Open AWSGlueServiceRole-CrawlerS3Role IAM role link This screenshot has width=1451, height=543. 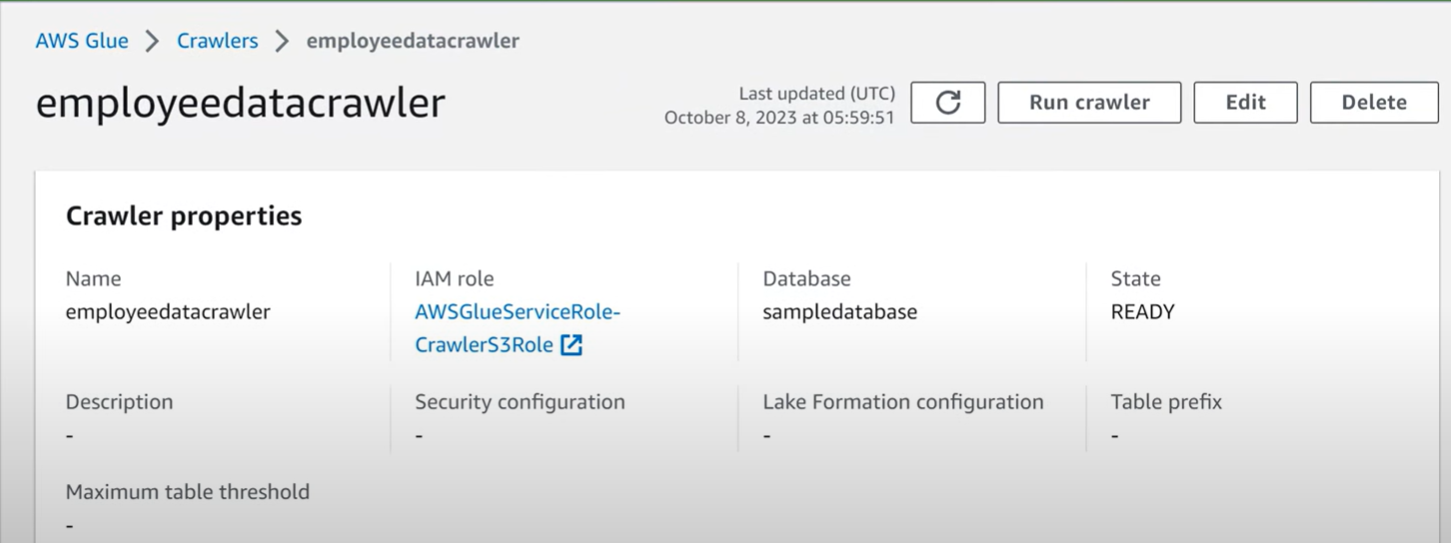point(517,328)
